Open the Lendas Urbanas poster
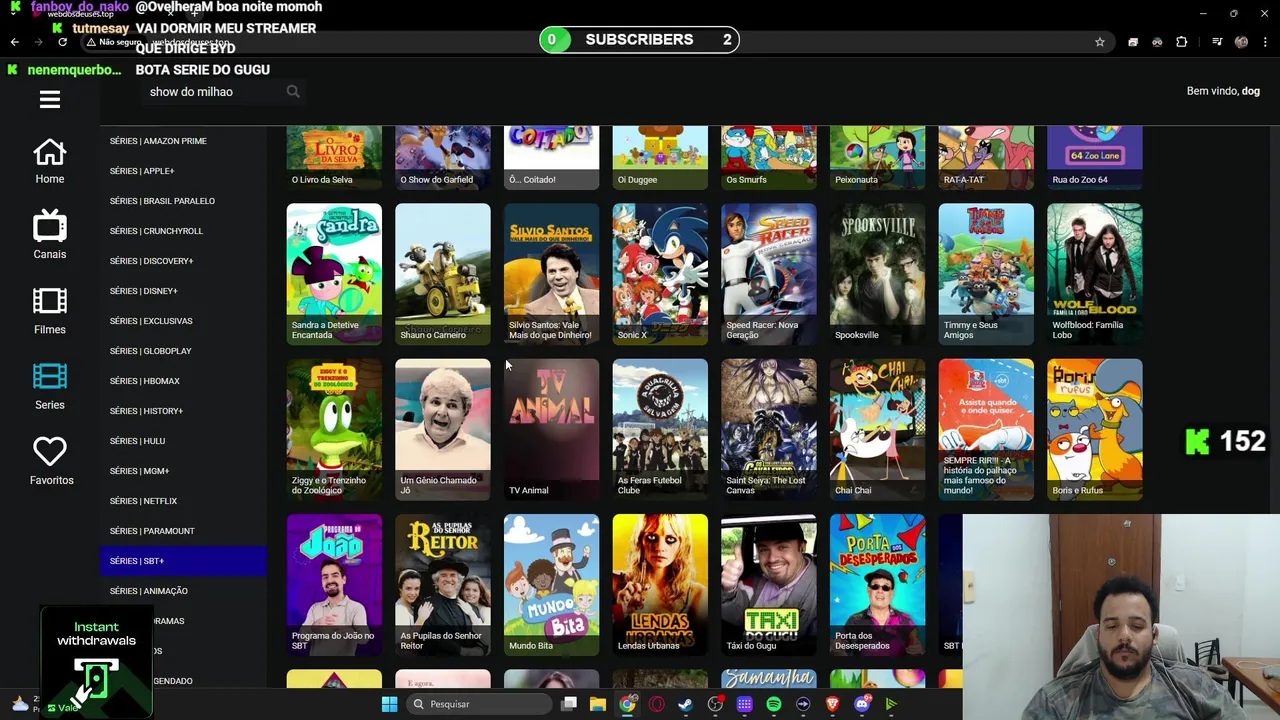The image size is (1280, 720). click(660, 584)
